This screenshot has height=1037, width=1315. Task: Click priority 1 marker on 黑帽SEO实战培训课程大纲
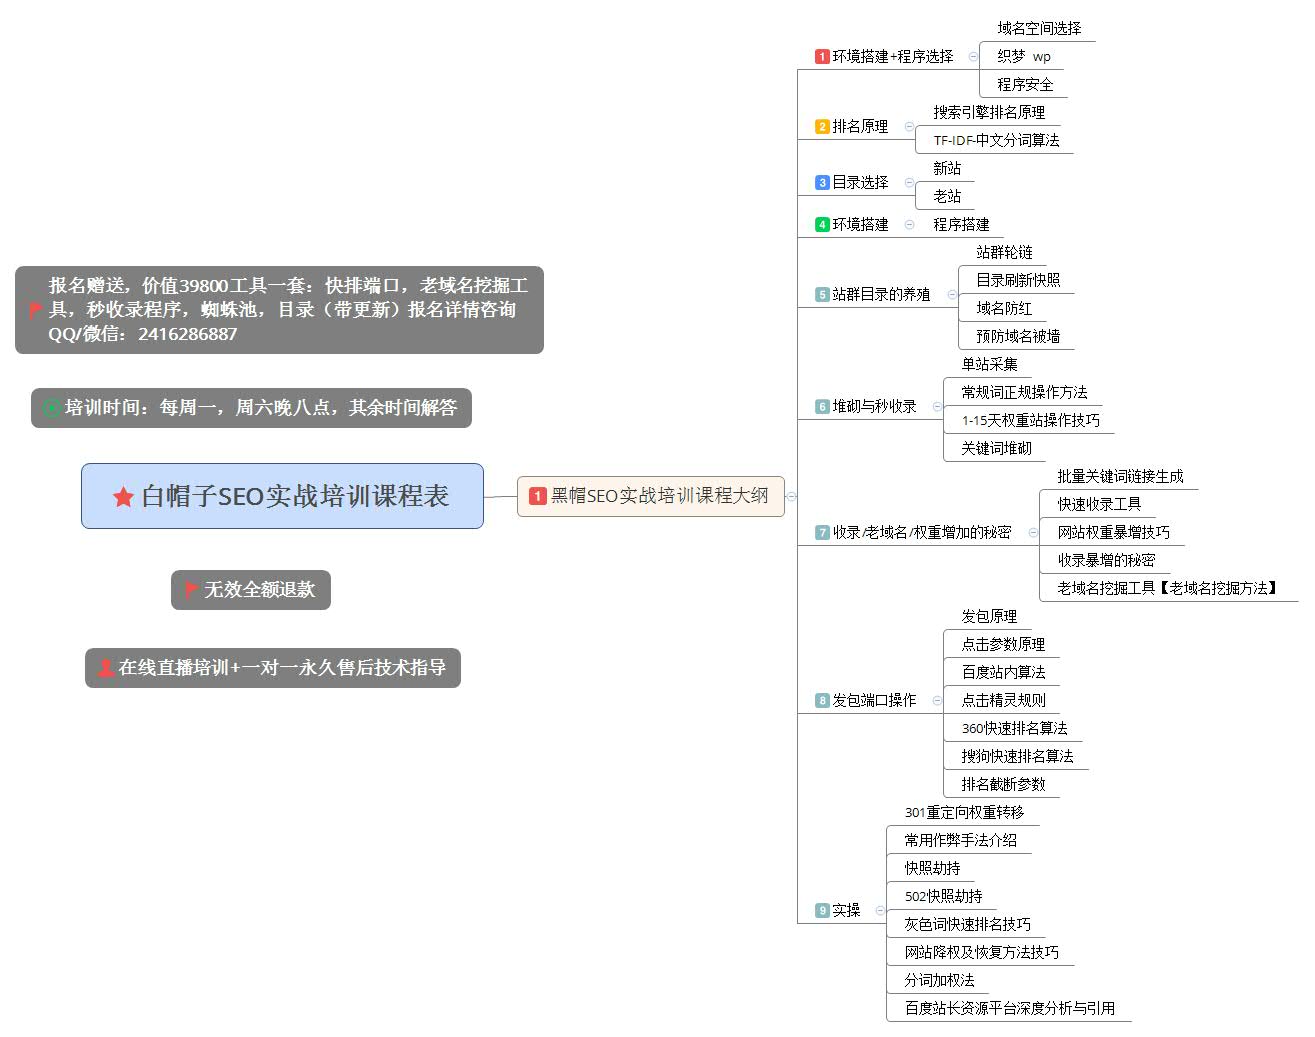tap(537, 496)
